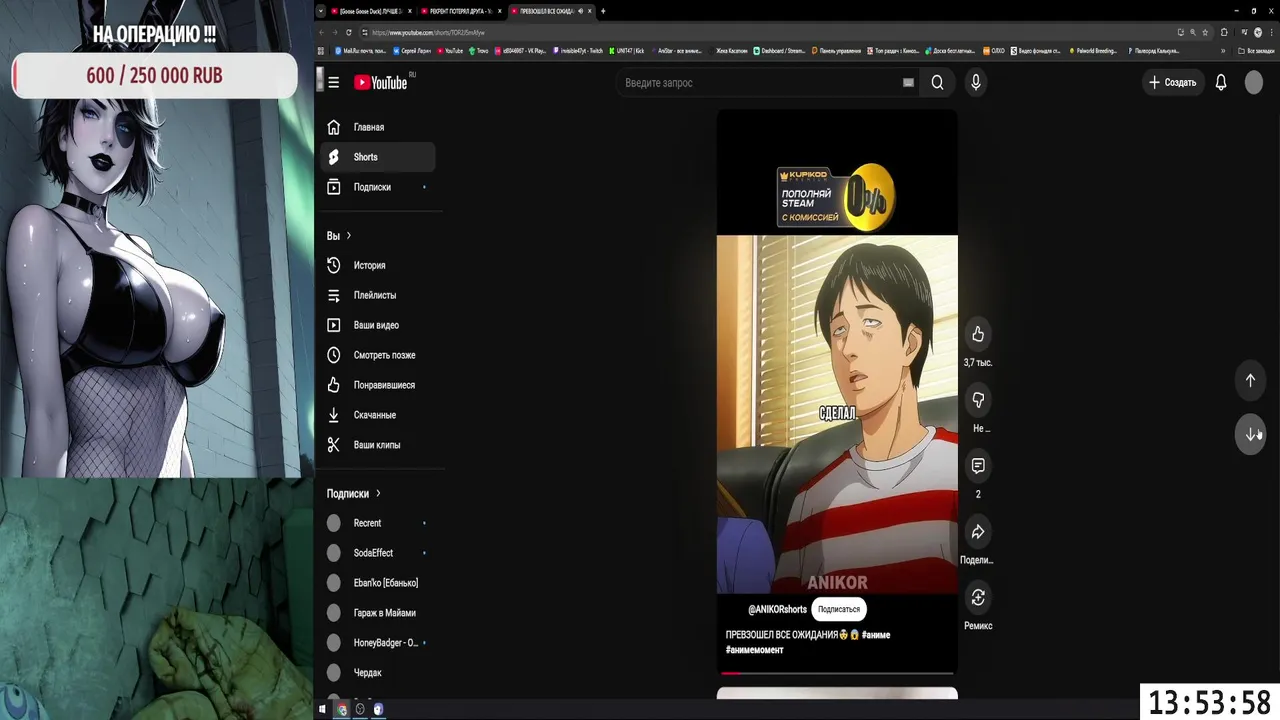Open Скачанные downloads
The height and width of the screenshot is (720, 1280).
378,415
